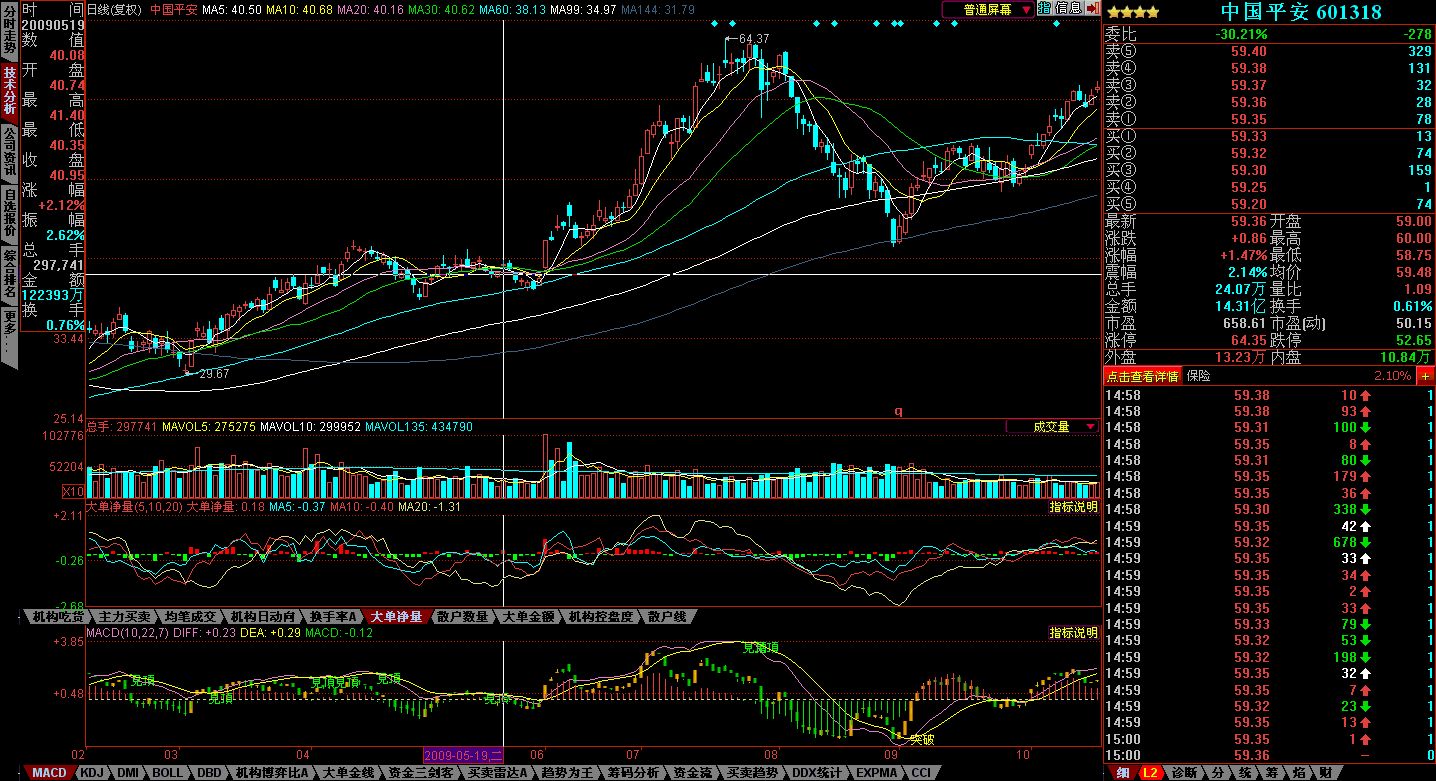This screenshot has height=781, width=1436.
Task: Open the 成交量 volume indicator dropdown
Action: (x=1052, y=427)
